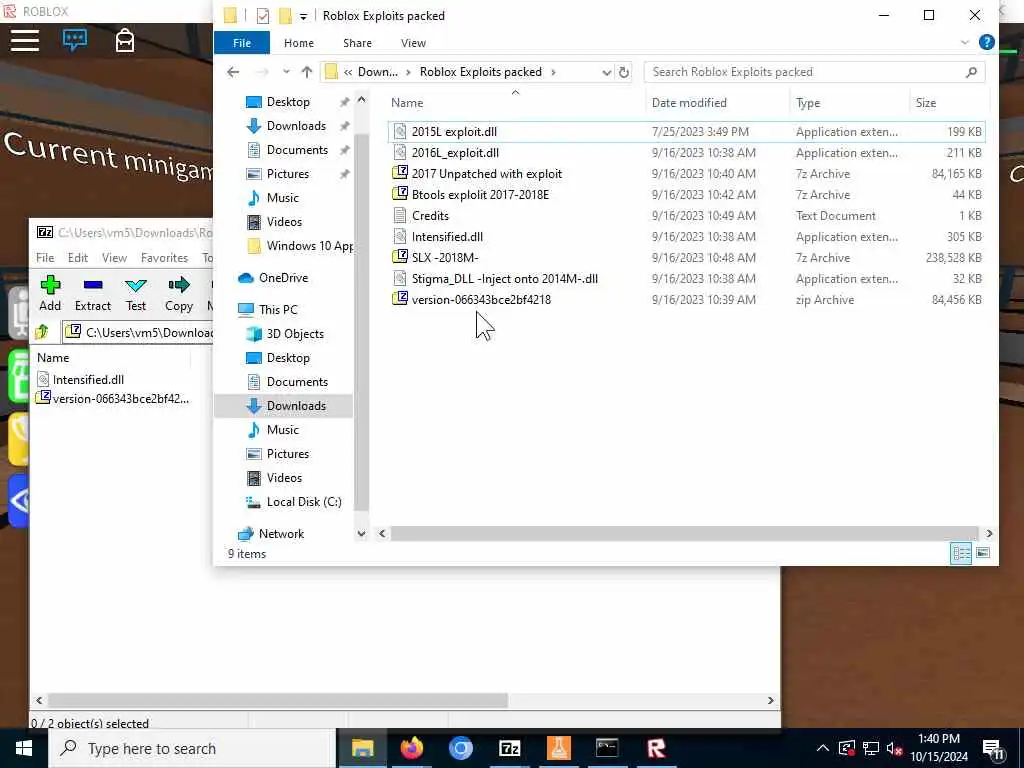Click the muted volume tray icon
The height and width of the screenshot is (768, 1024).
(894, 749)
